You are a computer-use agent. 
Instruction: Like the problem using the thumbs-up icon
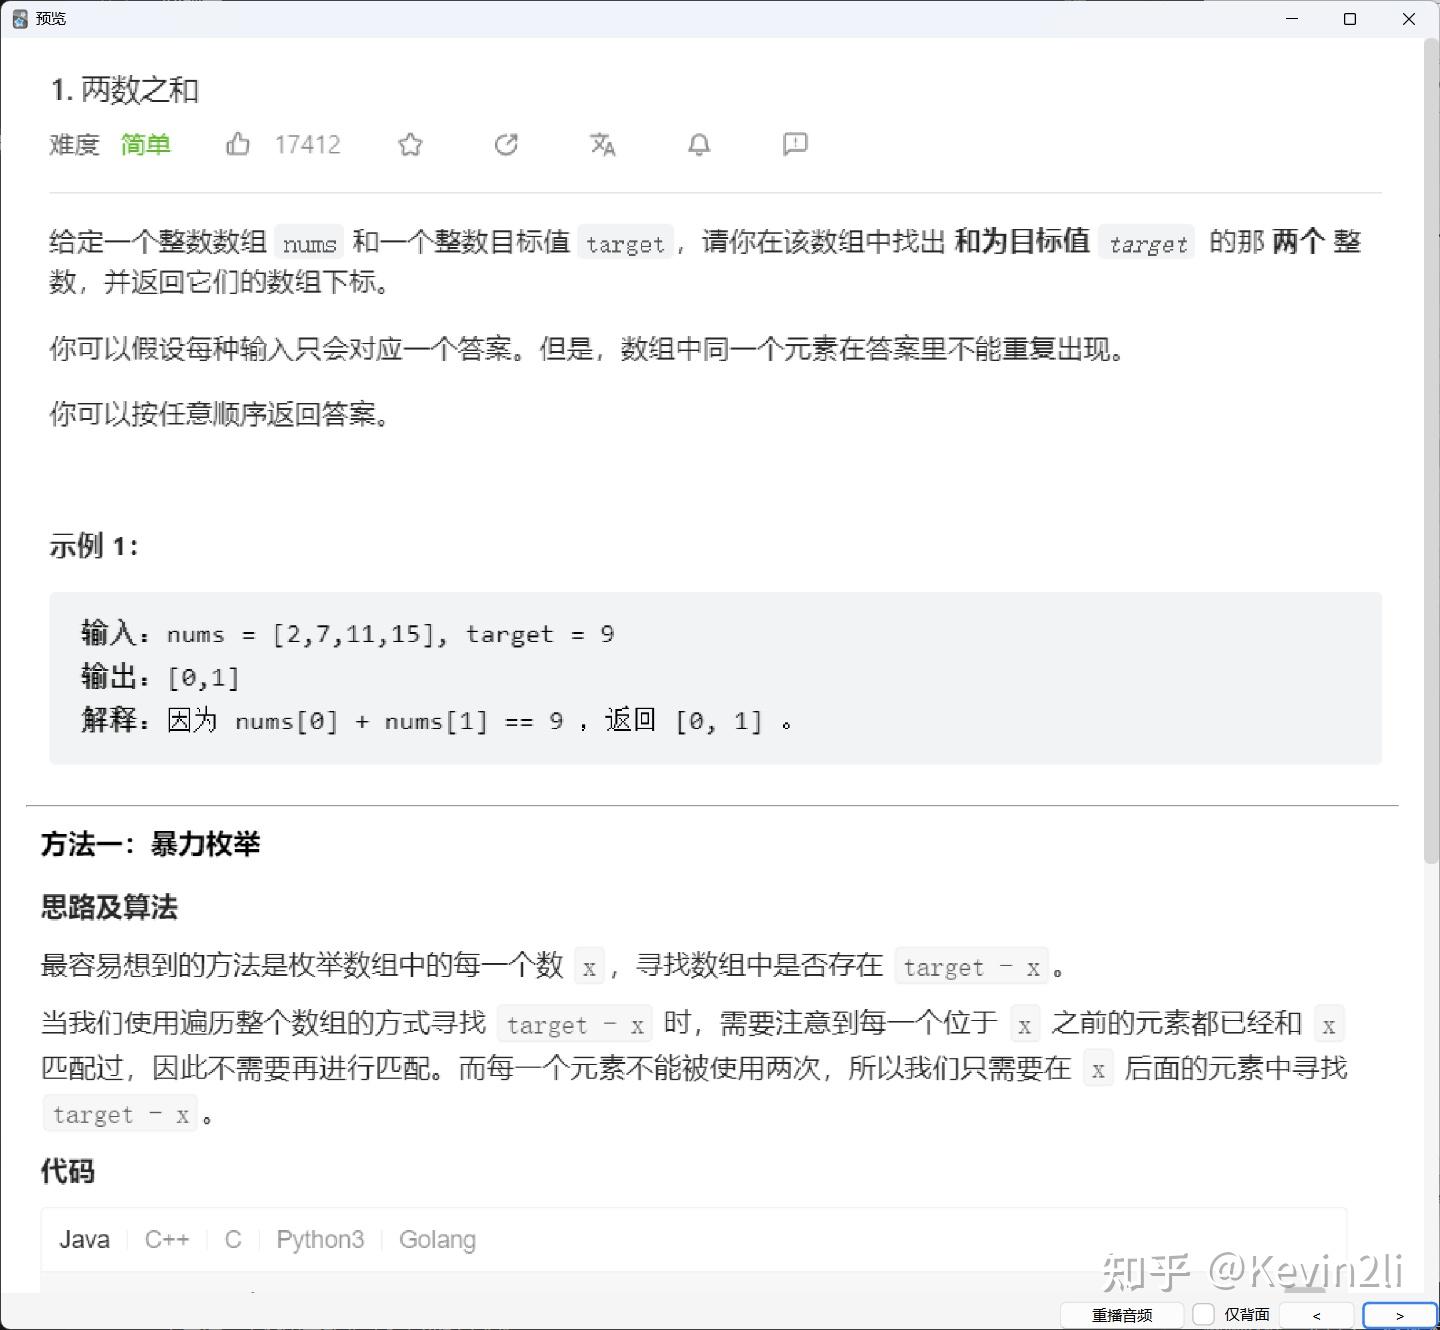click(237, 144)
